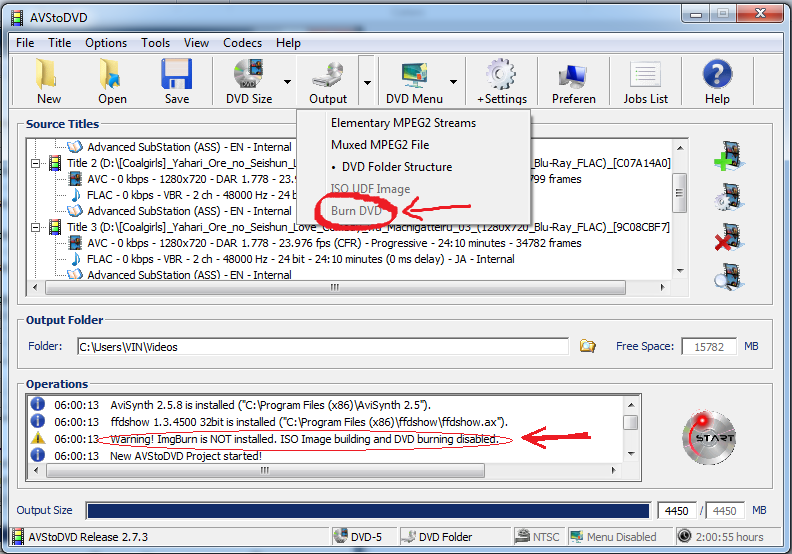Viewport: 792px width, 554px height.
Task: Remove title with red X film icon
Action: pos(728,237)
